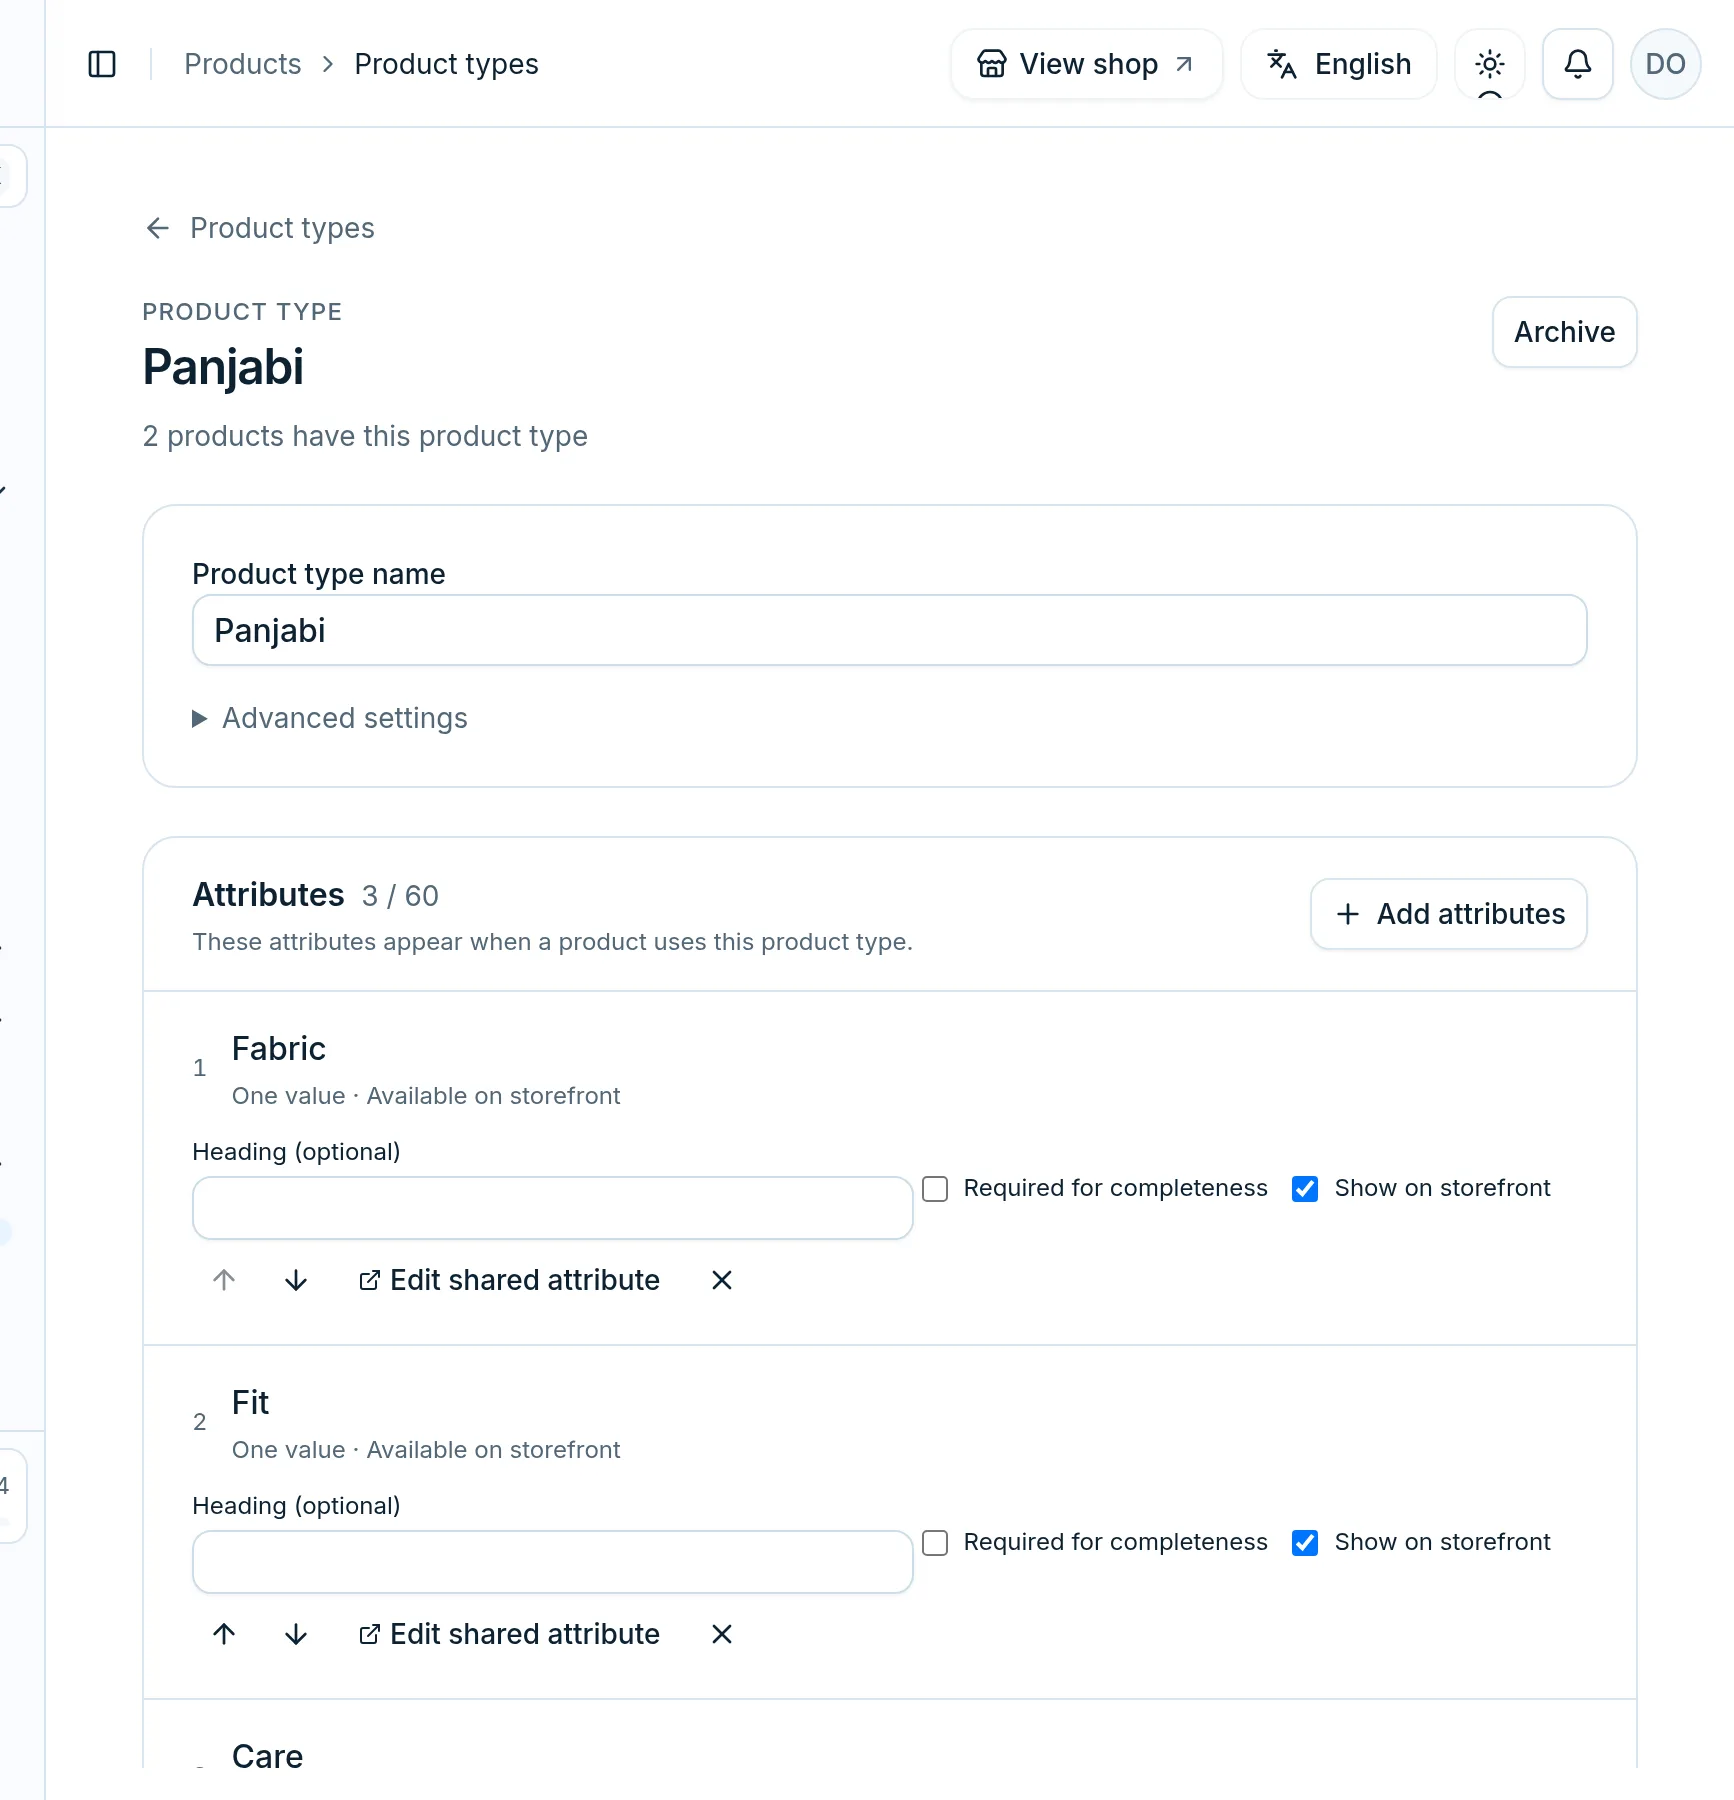Uncheck Show on storefront for Fit
Screen dimensions: 1734x1800
point(1305,1542)
